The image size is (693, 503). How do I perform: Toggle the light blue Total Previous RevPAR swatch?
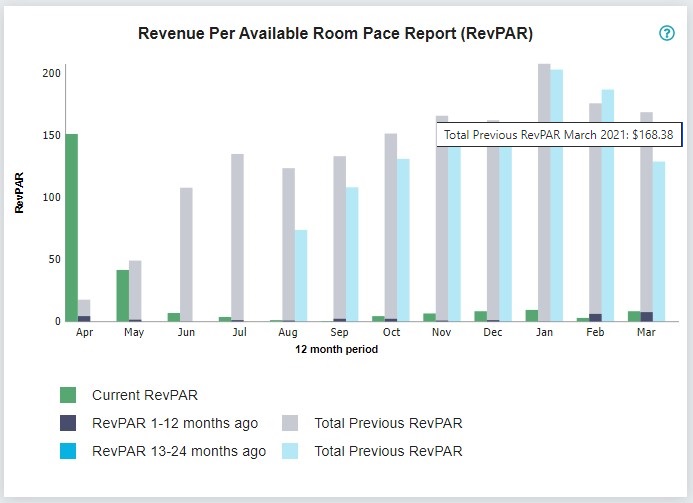[x=290, y=451]
